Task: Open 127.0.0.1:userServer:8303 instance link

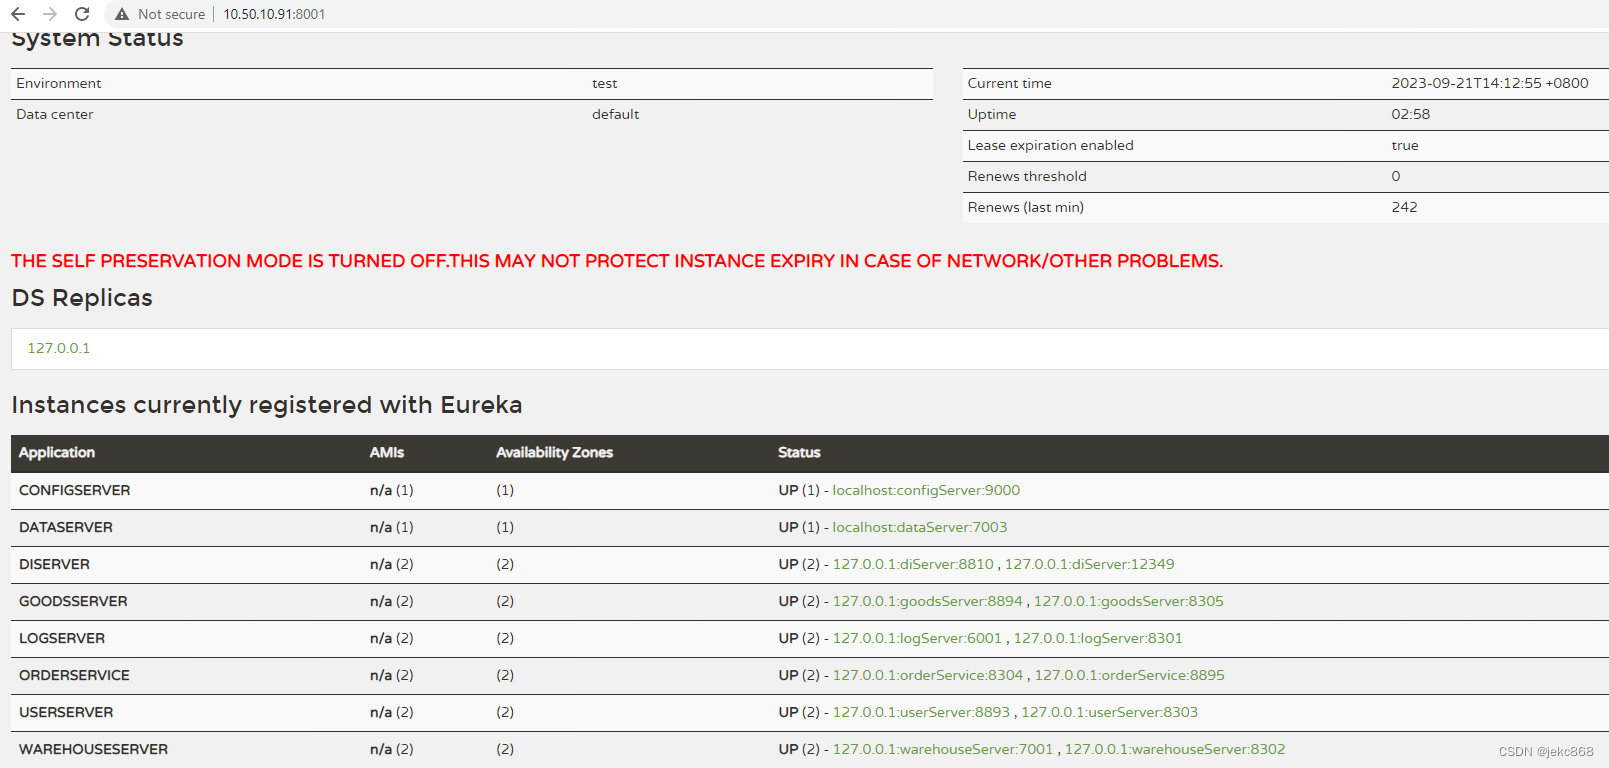Action: tap(1109, 712)
